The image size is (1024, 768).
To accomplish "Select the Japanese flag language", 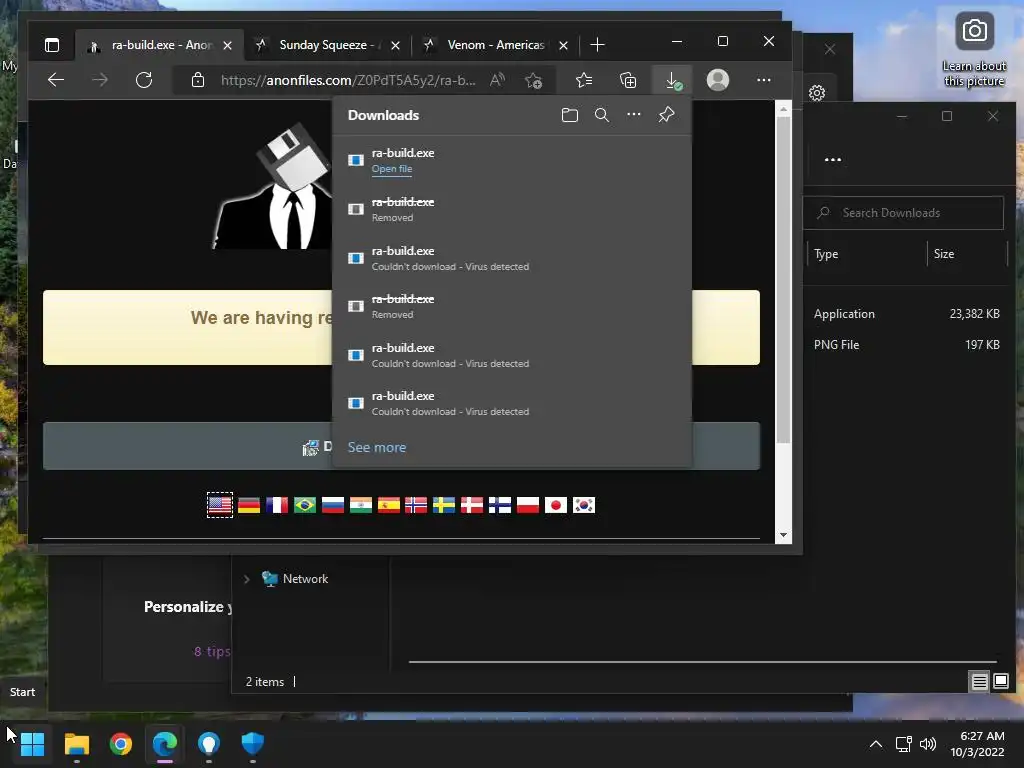I will point(556,505).
